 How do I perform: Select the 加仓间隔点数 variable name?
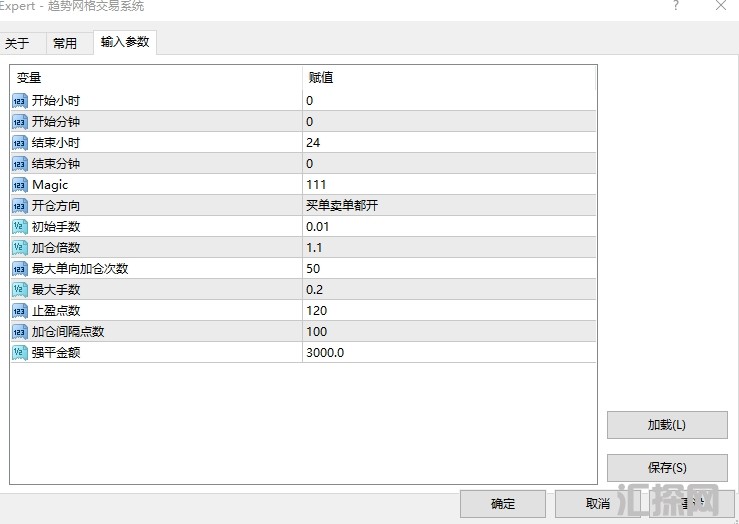click(68, 331)
